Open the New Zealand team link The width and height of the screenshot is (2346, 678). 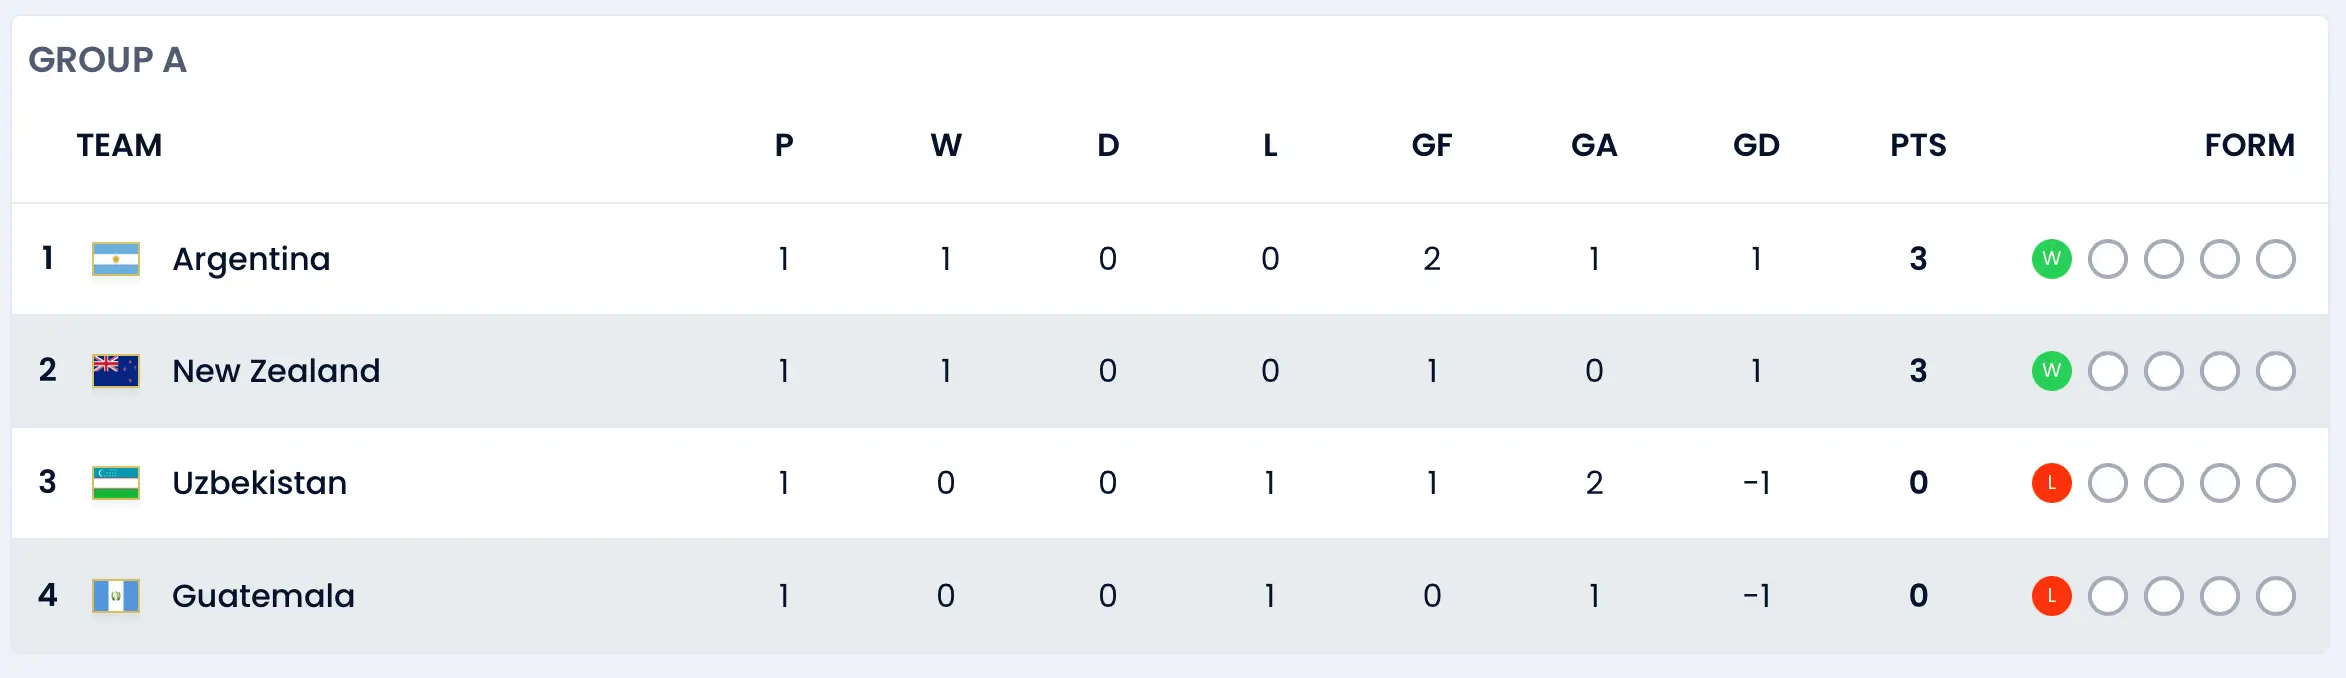coord(276,371)
